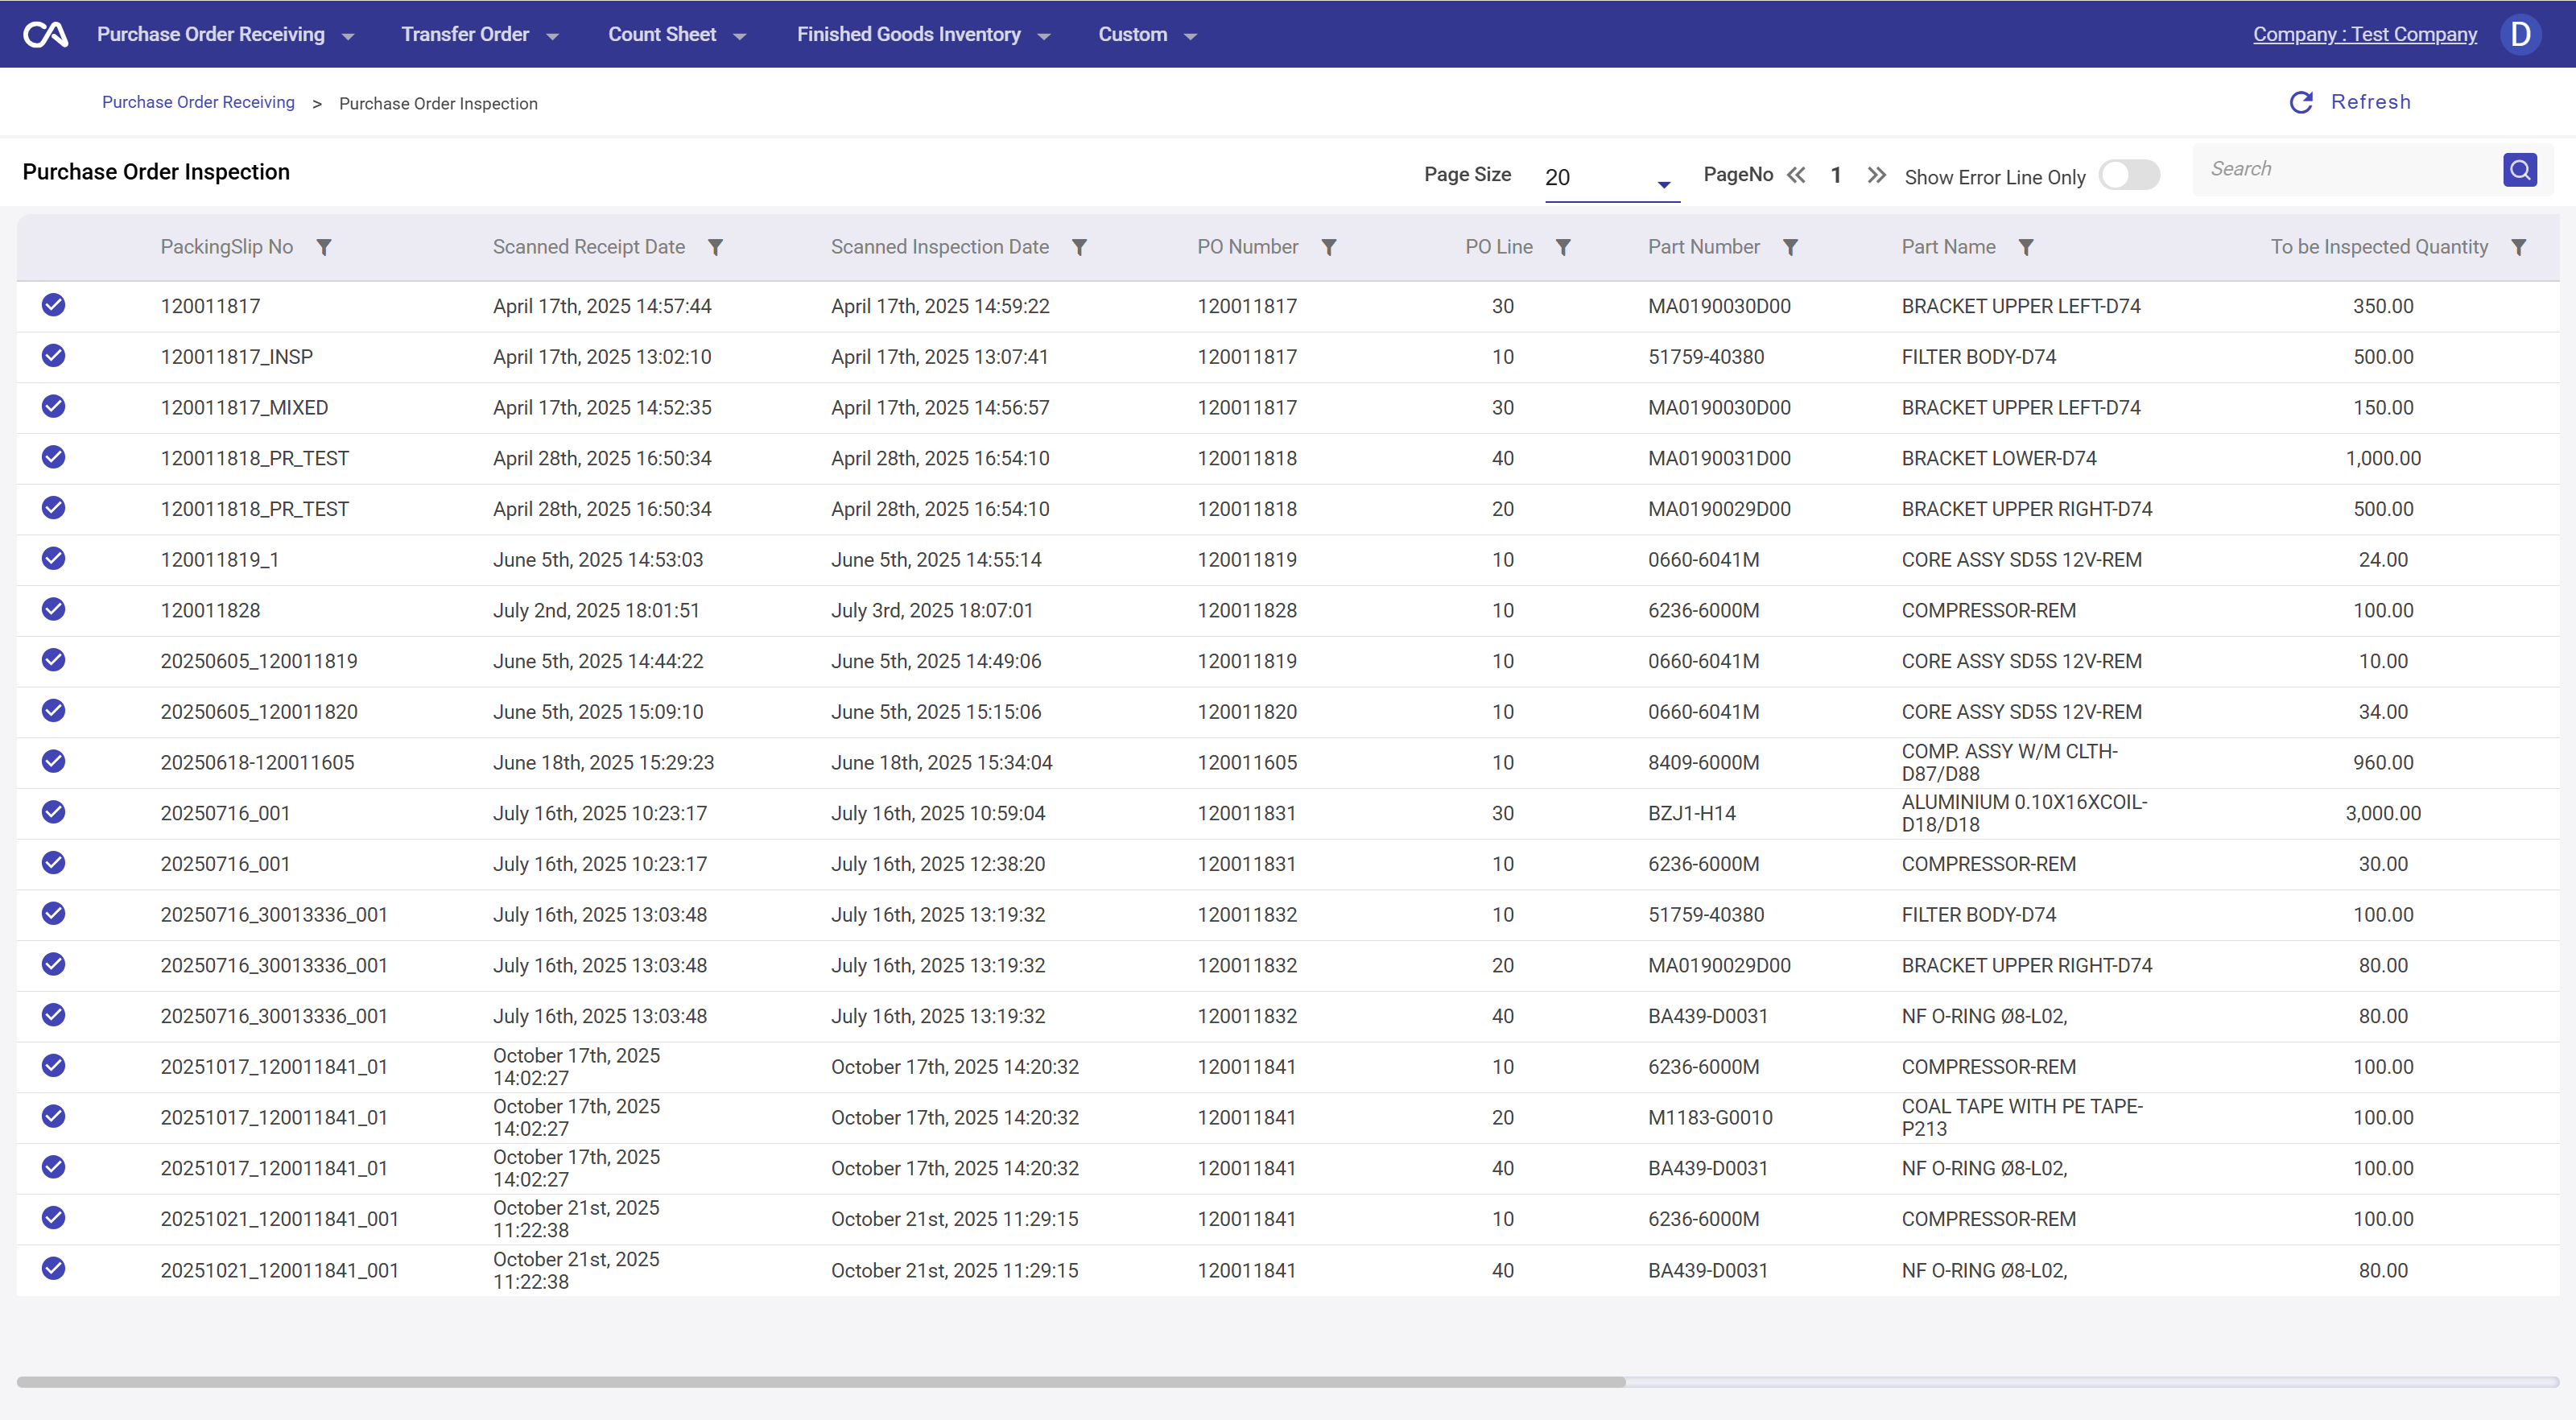Screen dimensions: 2576x1420
Task: Click the COMP. ASSY W/M CLTH-D87/D88 part name
Action: pyautogui.click(x=2009, y=762)
